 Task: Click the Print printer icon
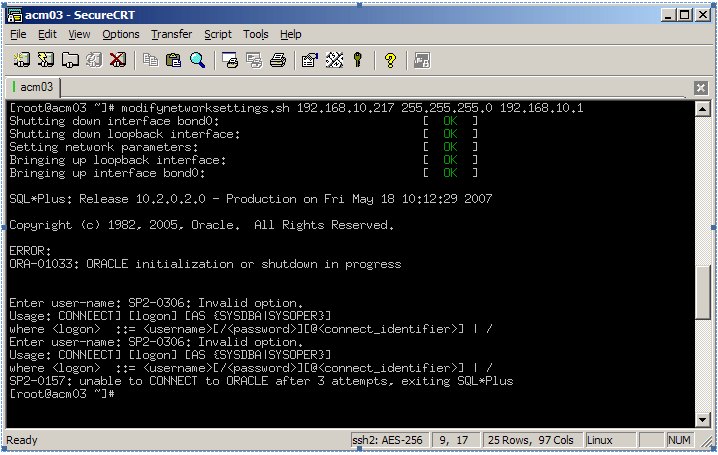pyautogui.click(x=278, y=60)
